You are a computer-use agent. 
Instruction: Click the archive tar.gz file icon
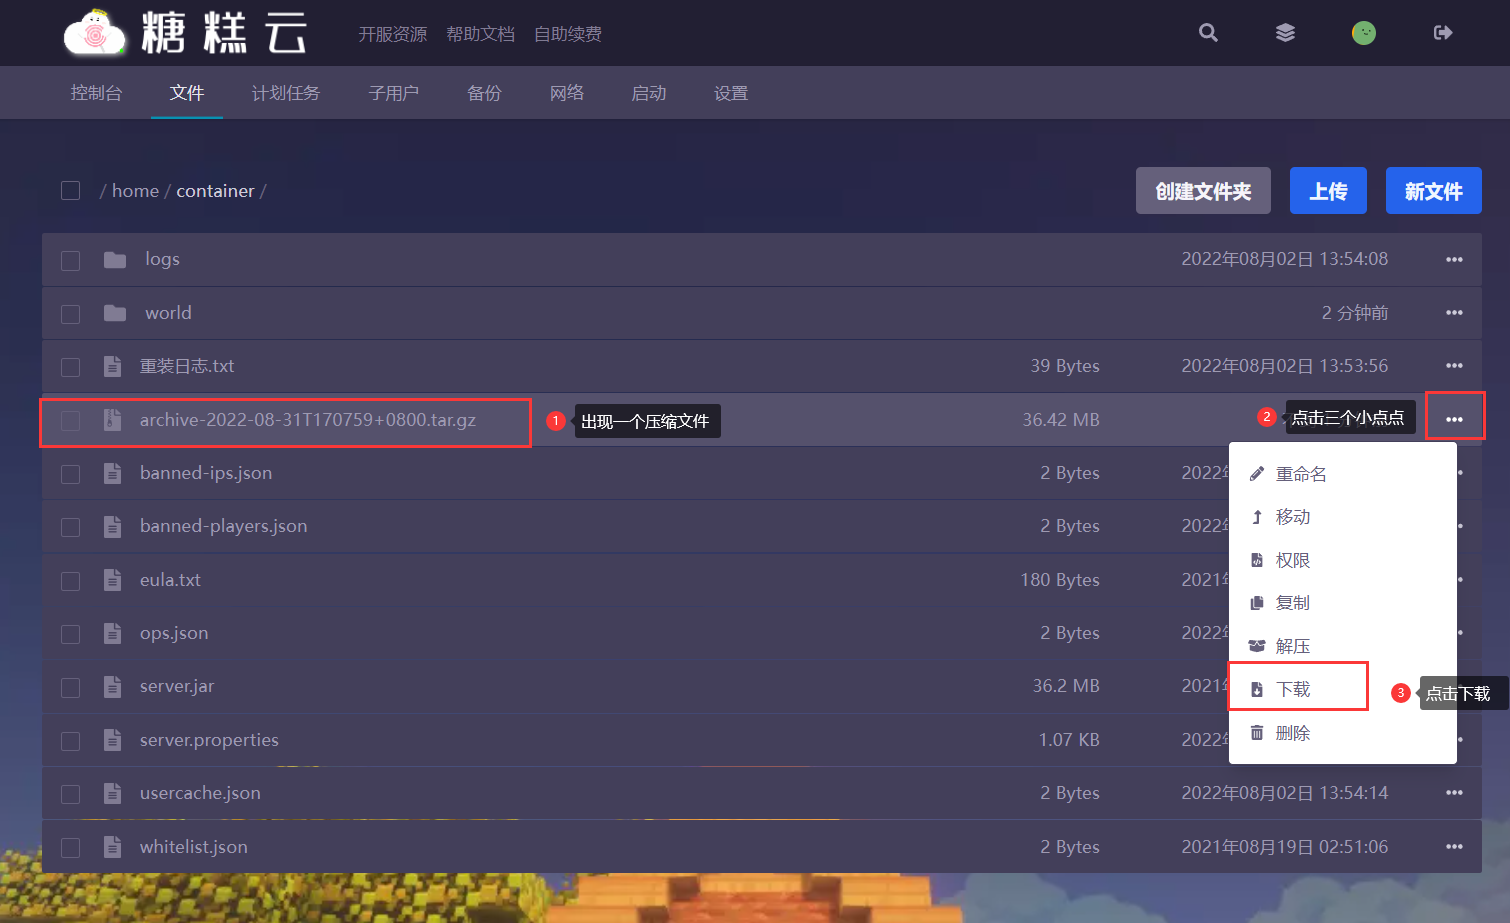[113, 420]
